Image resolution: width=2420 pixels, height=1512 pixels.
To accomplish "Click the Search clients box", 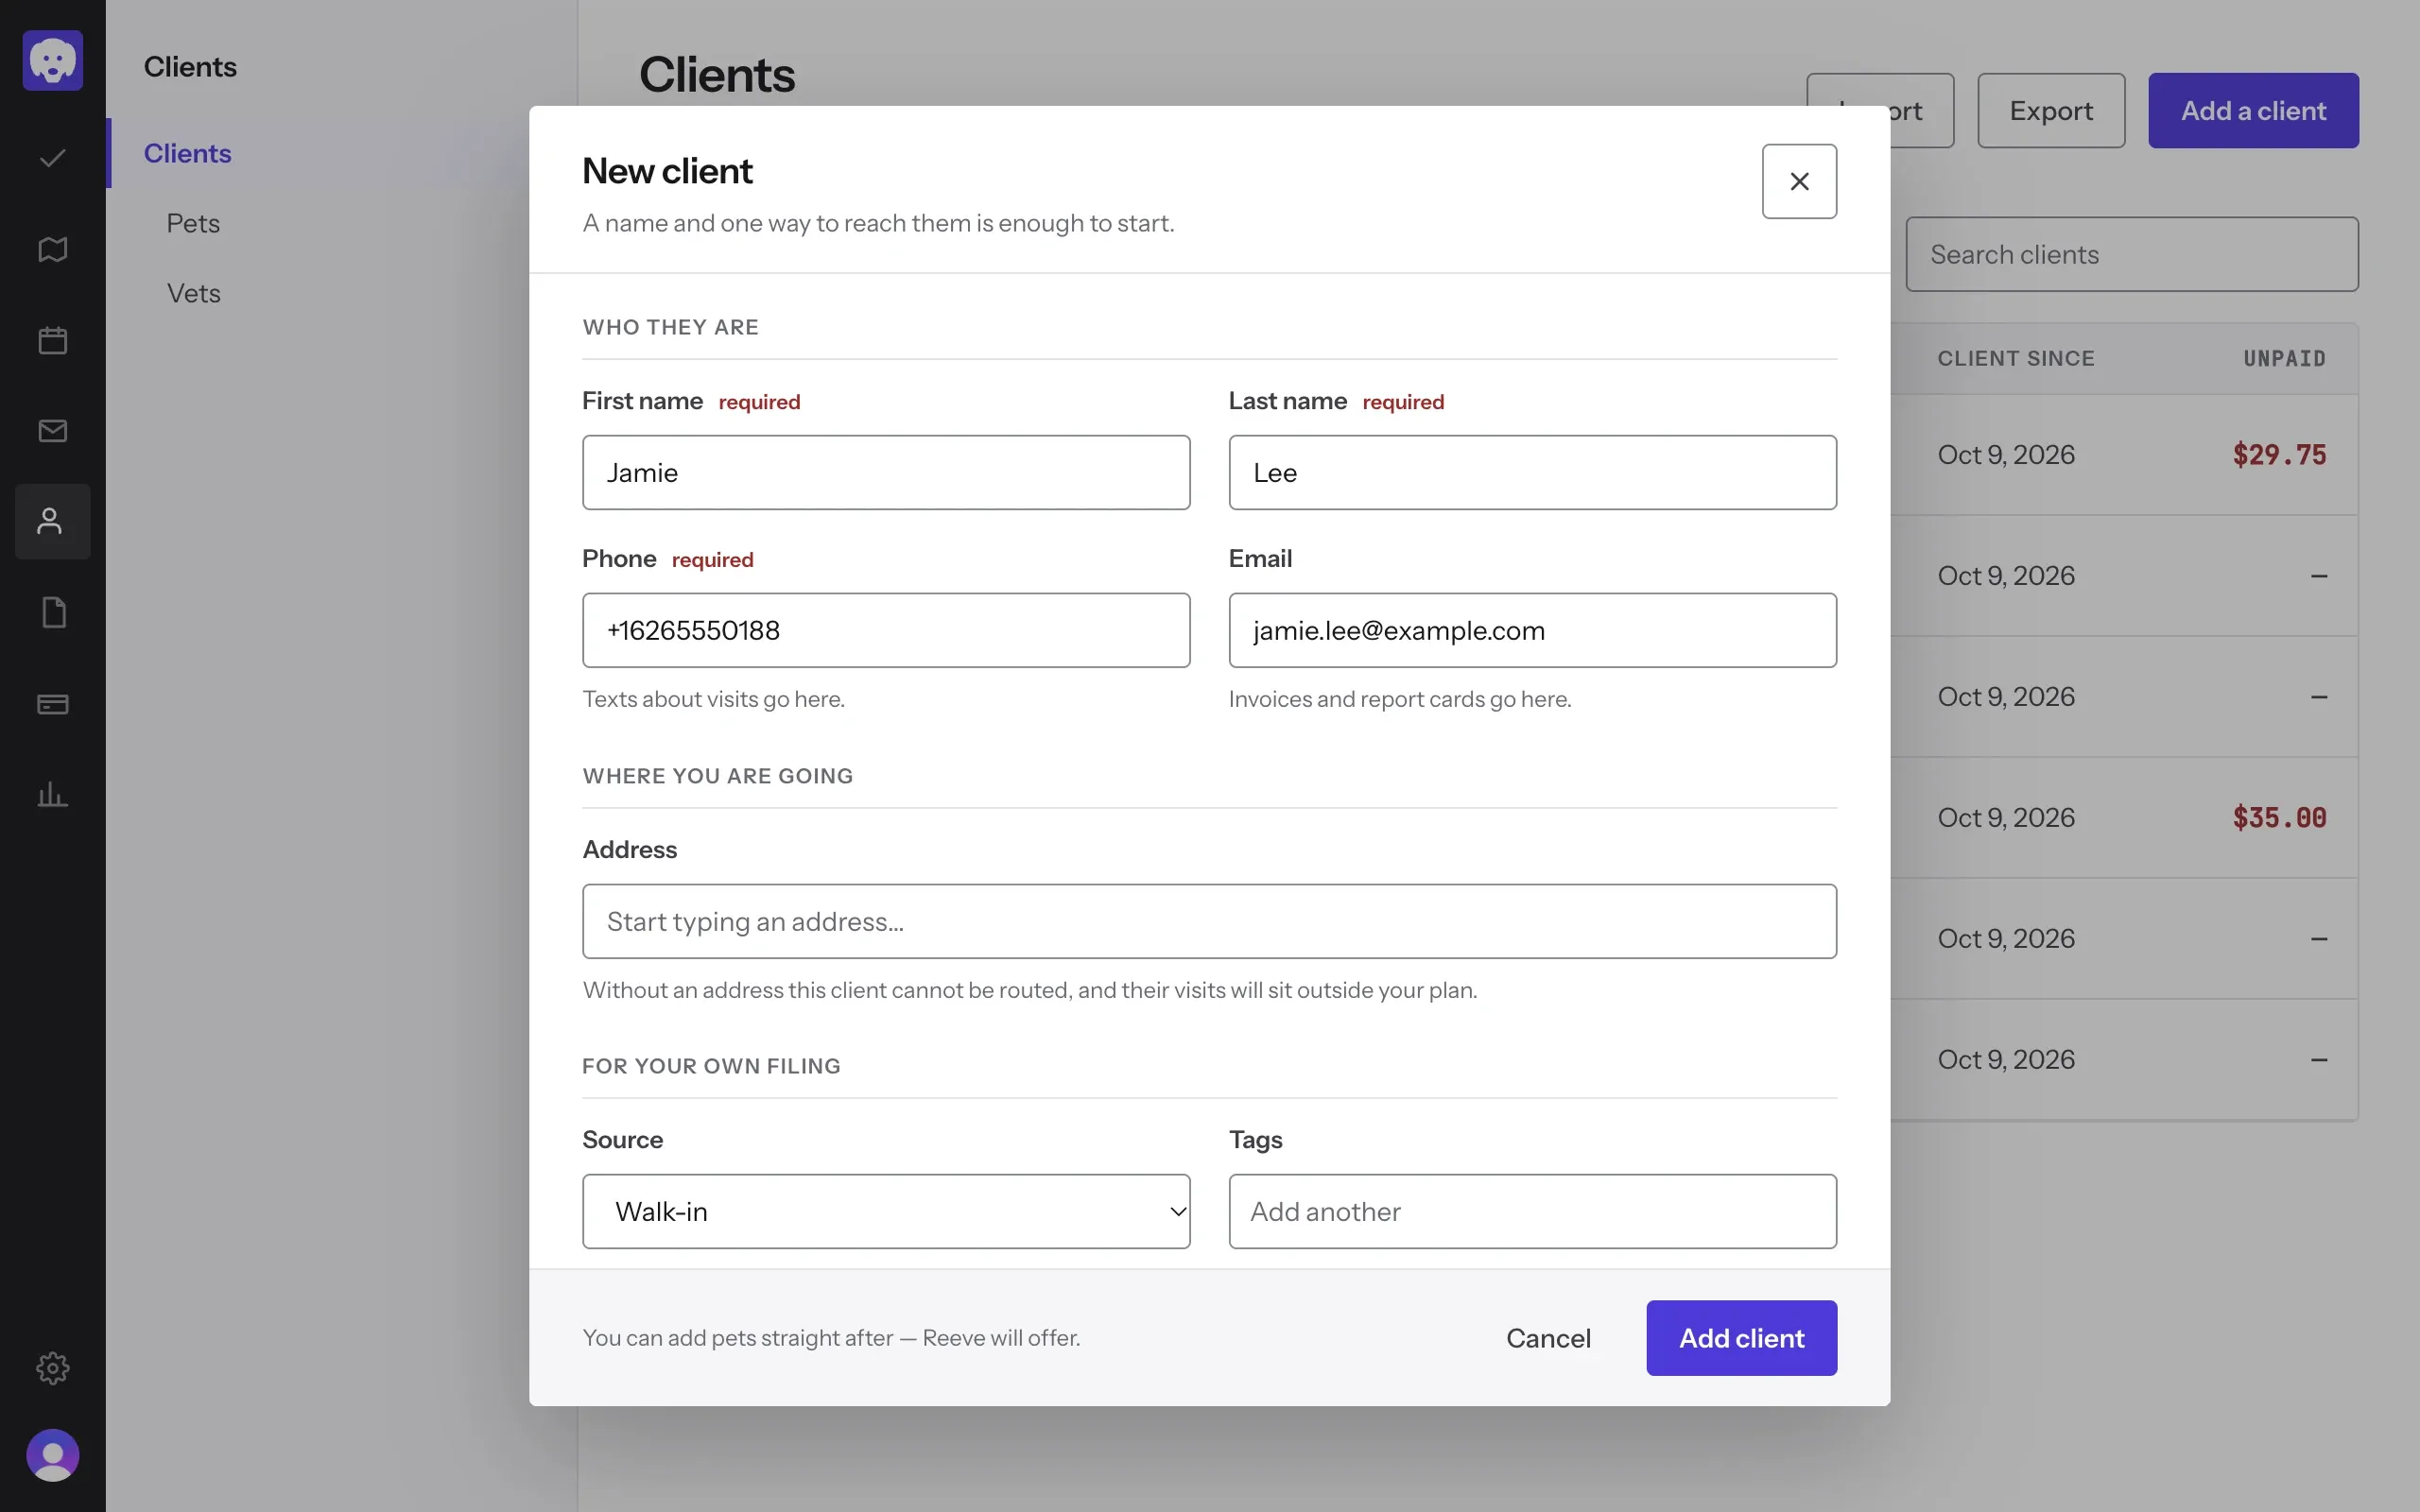I will (2131, 254).
